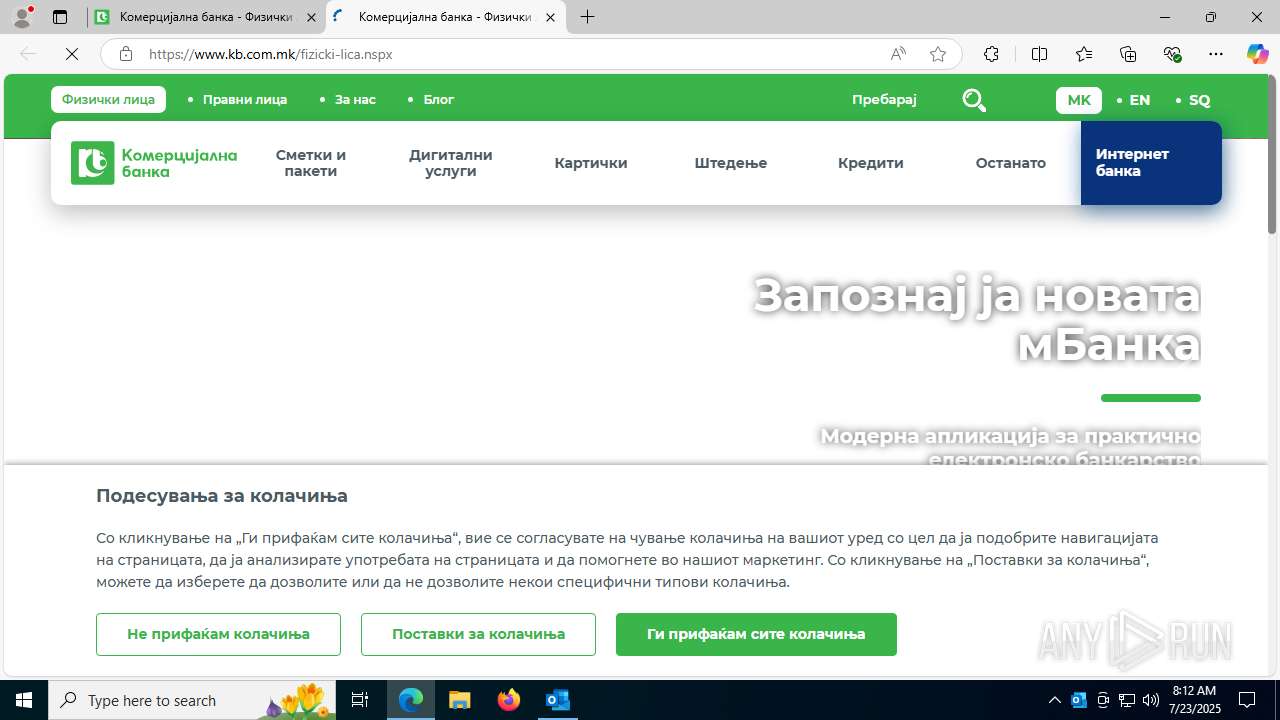Image resolution: width=1280 pixels, height=720 pixels.
Task: Close the active second browser tab
Action: 550,17
